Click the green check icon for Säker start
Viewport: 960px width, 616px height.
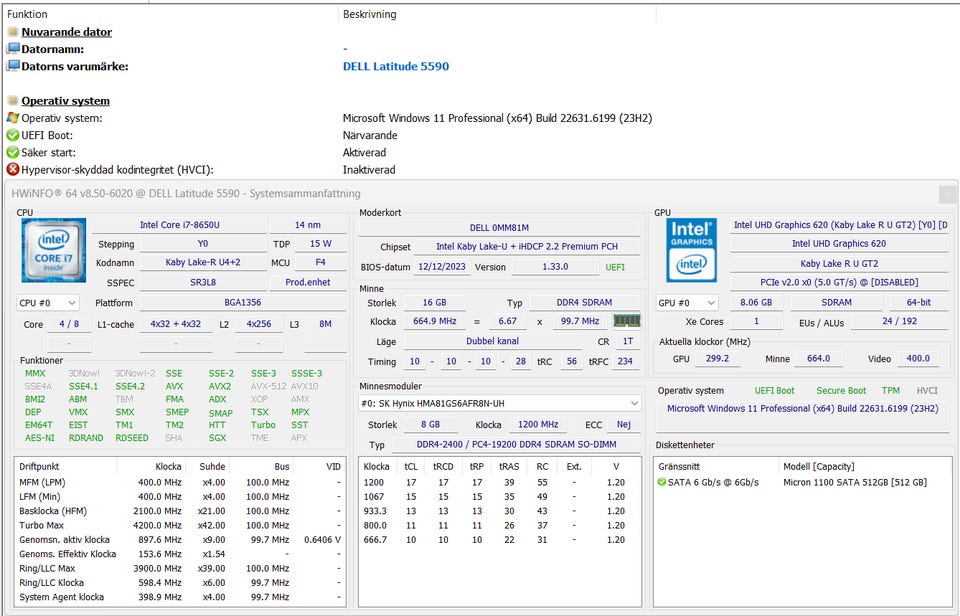[x=13, y=152]
